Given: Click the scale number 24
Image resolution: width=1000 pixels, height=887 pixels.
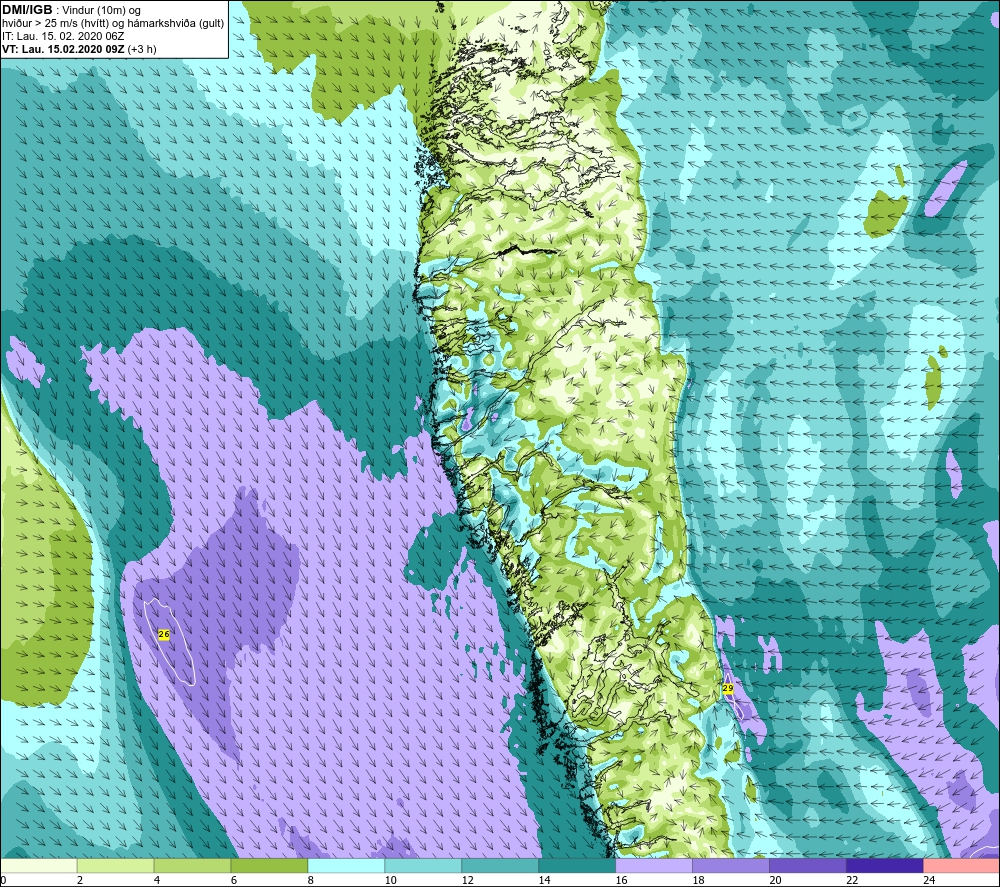Looking at the screenshot, I should coord(929,881).
